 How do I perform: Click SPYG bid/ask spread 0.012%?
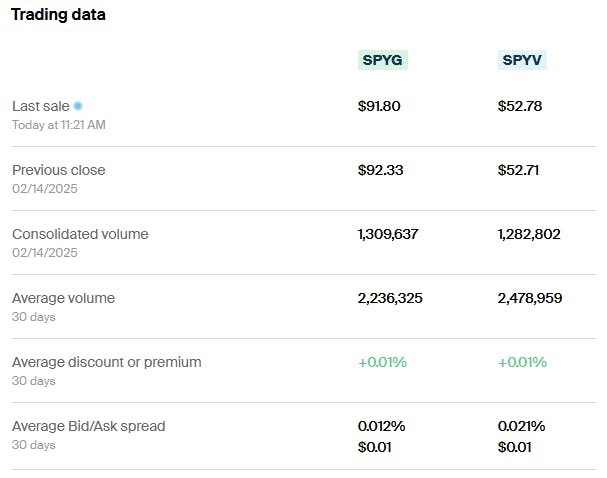(x=381, y=426)
